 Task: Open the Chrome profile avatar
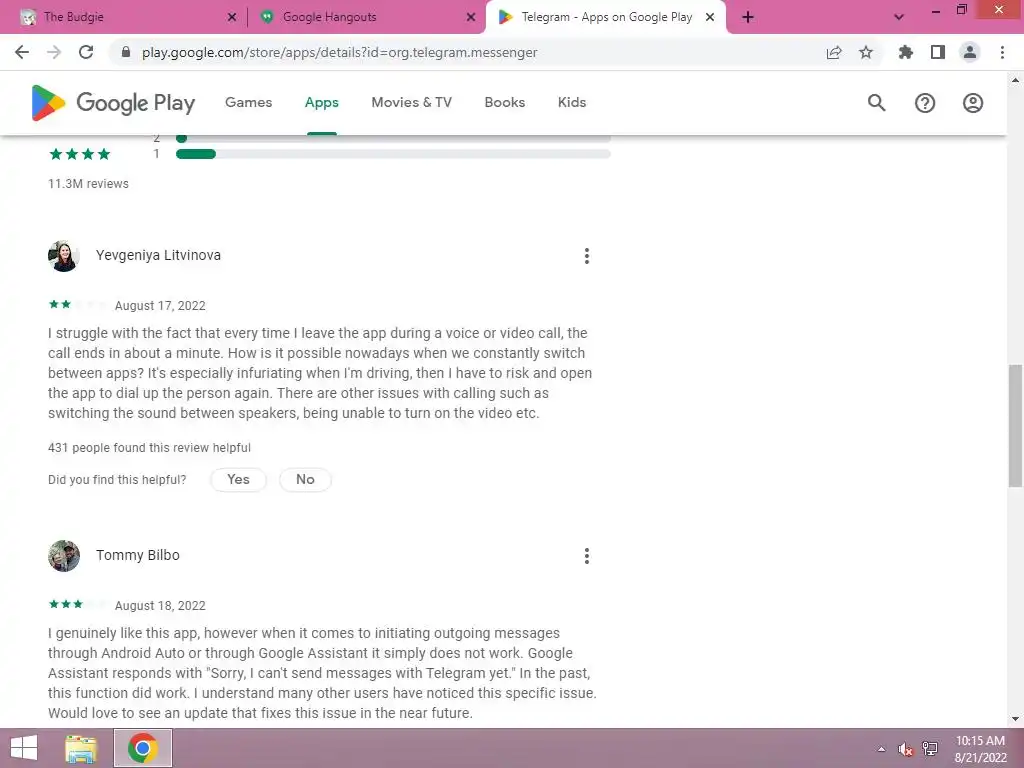point(970,52)
